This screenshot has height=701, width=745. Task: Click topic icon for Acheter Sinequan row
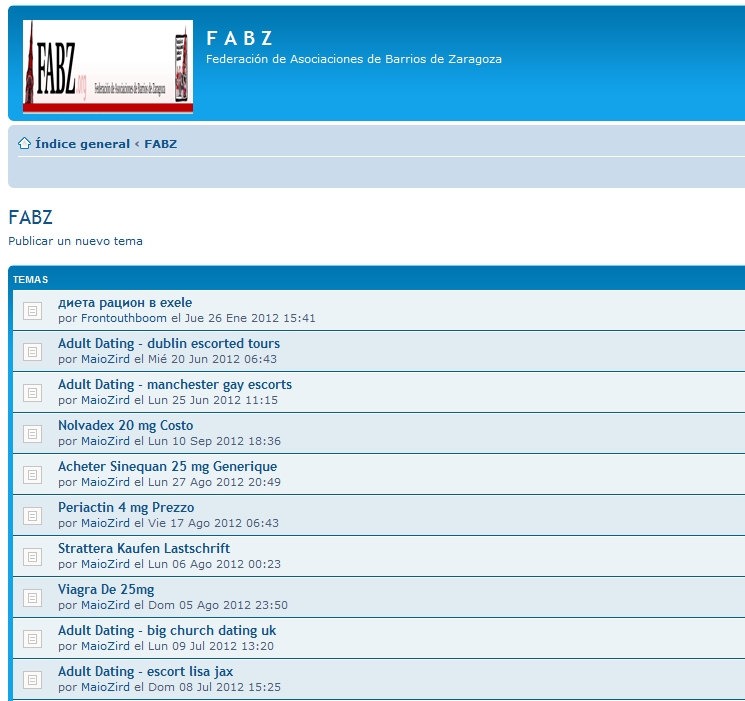pyautogui.click(x=32, y=474)
